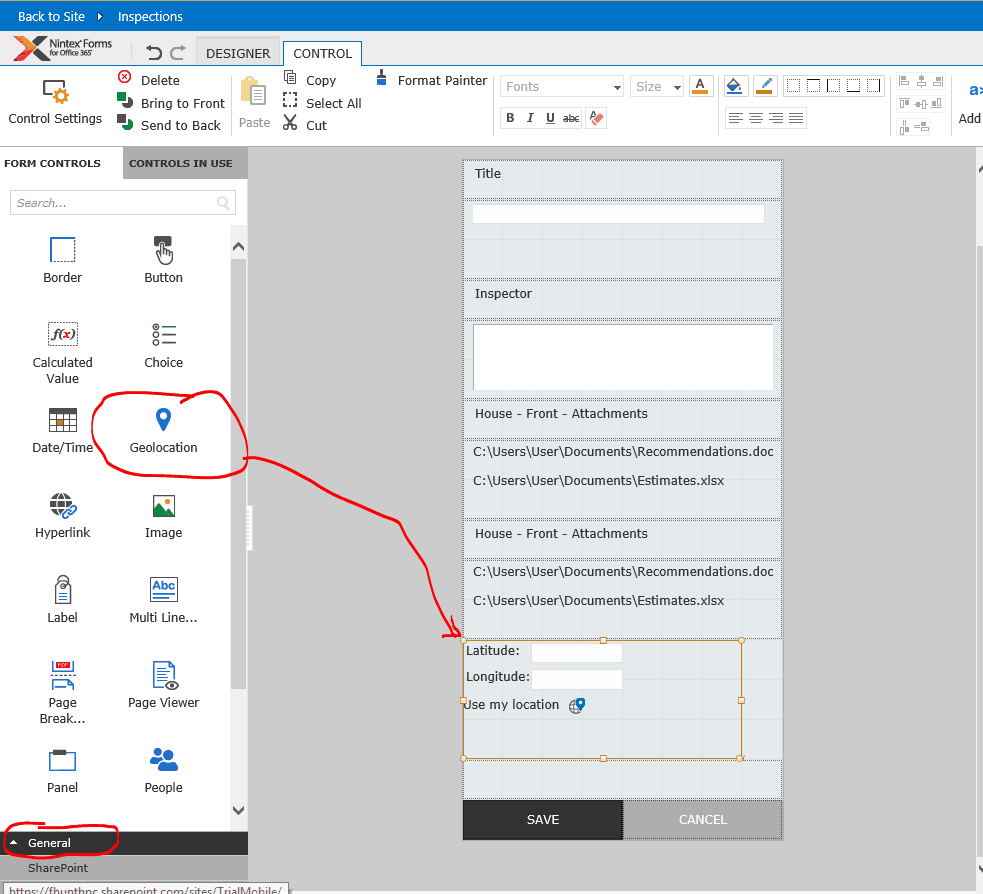The image size is (983, 894).
Task: Redo the last action
Action: pos(178,53)
